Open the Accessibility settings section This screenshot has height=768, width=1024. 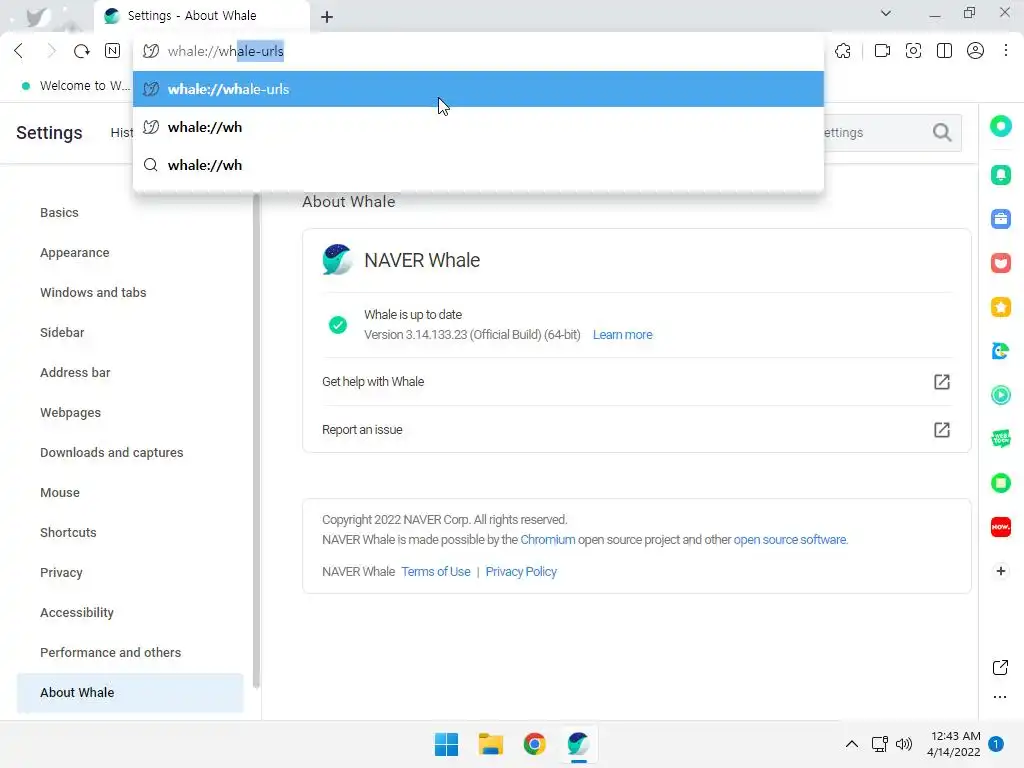click(77, 613)
